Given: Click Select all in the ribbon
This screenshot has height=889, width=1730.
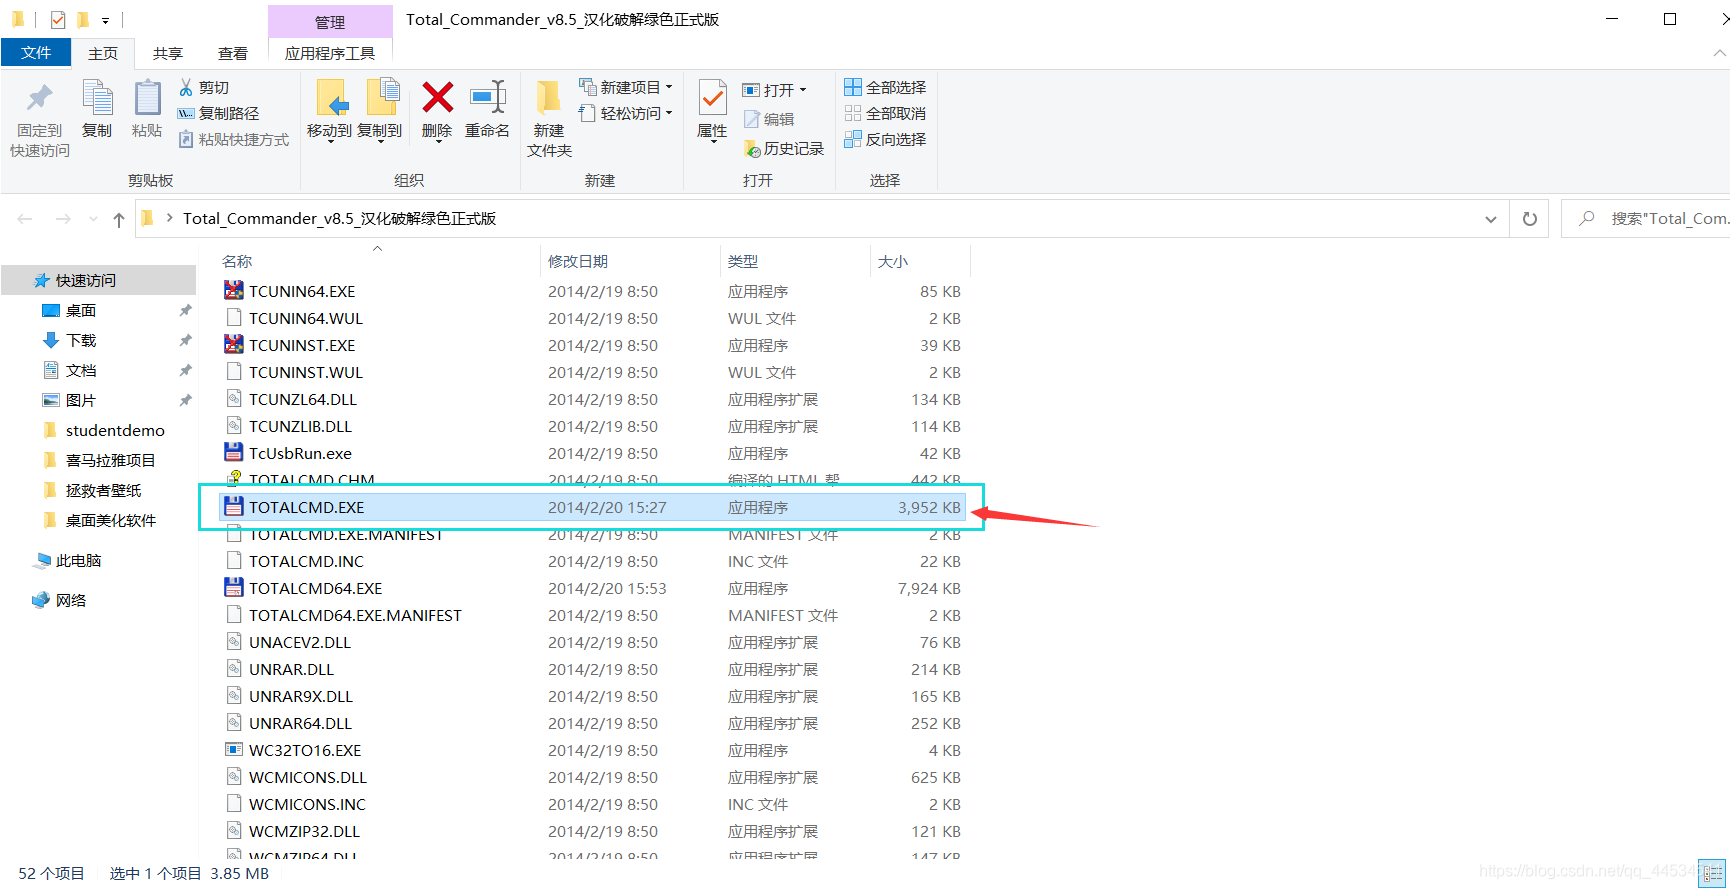Looking at the screenshot, I should click(x=885, y=88).
